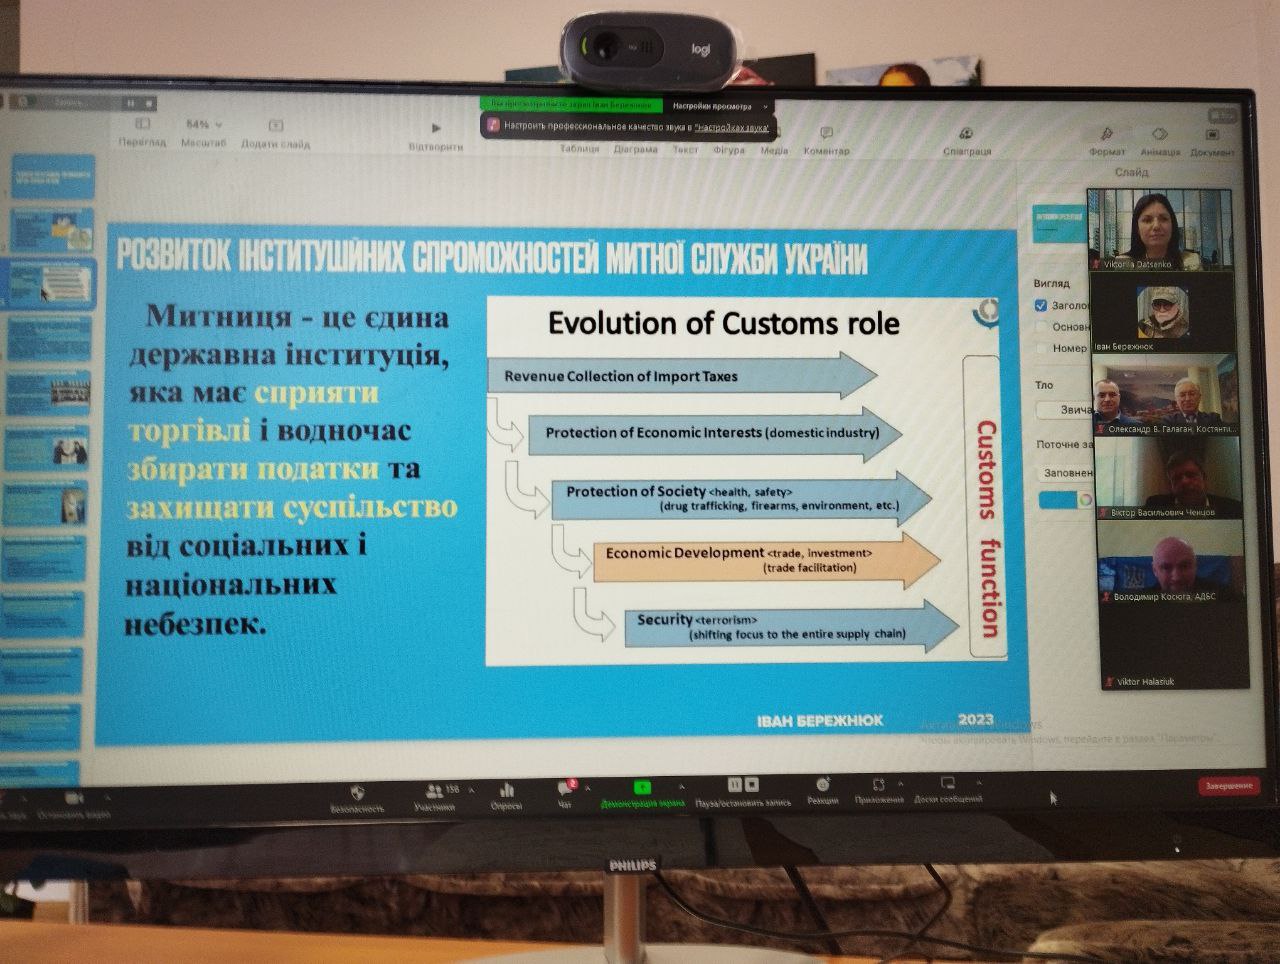Toggle the Body (Основний) checkbox
Viewport: 1280px width, 964px height.
click(x=1041, y=327)
